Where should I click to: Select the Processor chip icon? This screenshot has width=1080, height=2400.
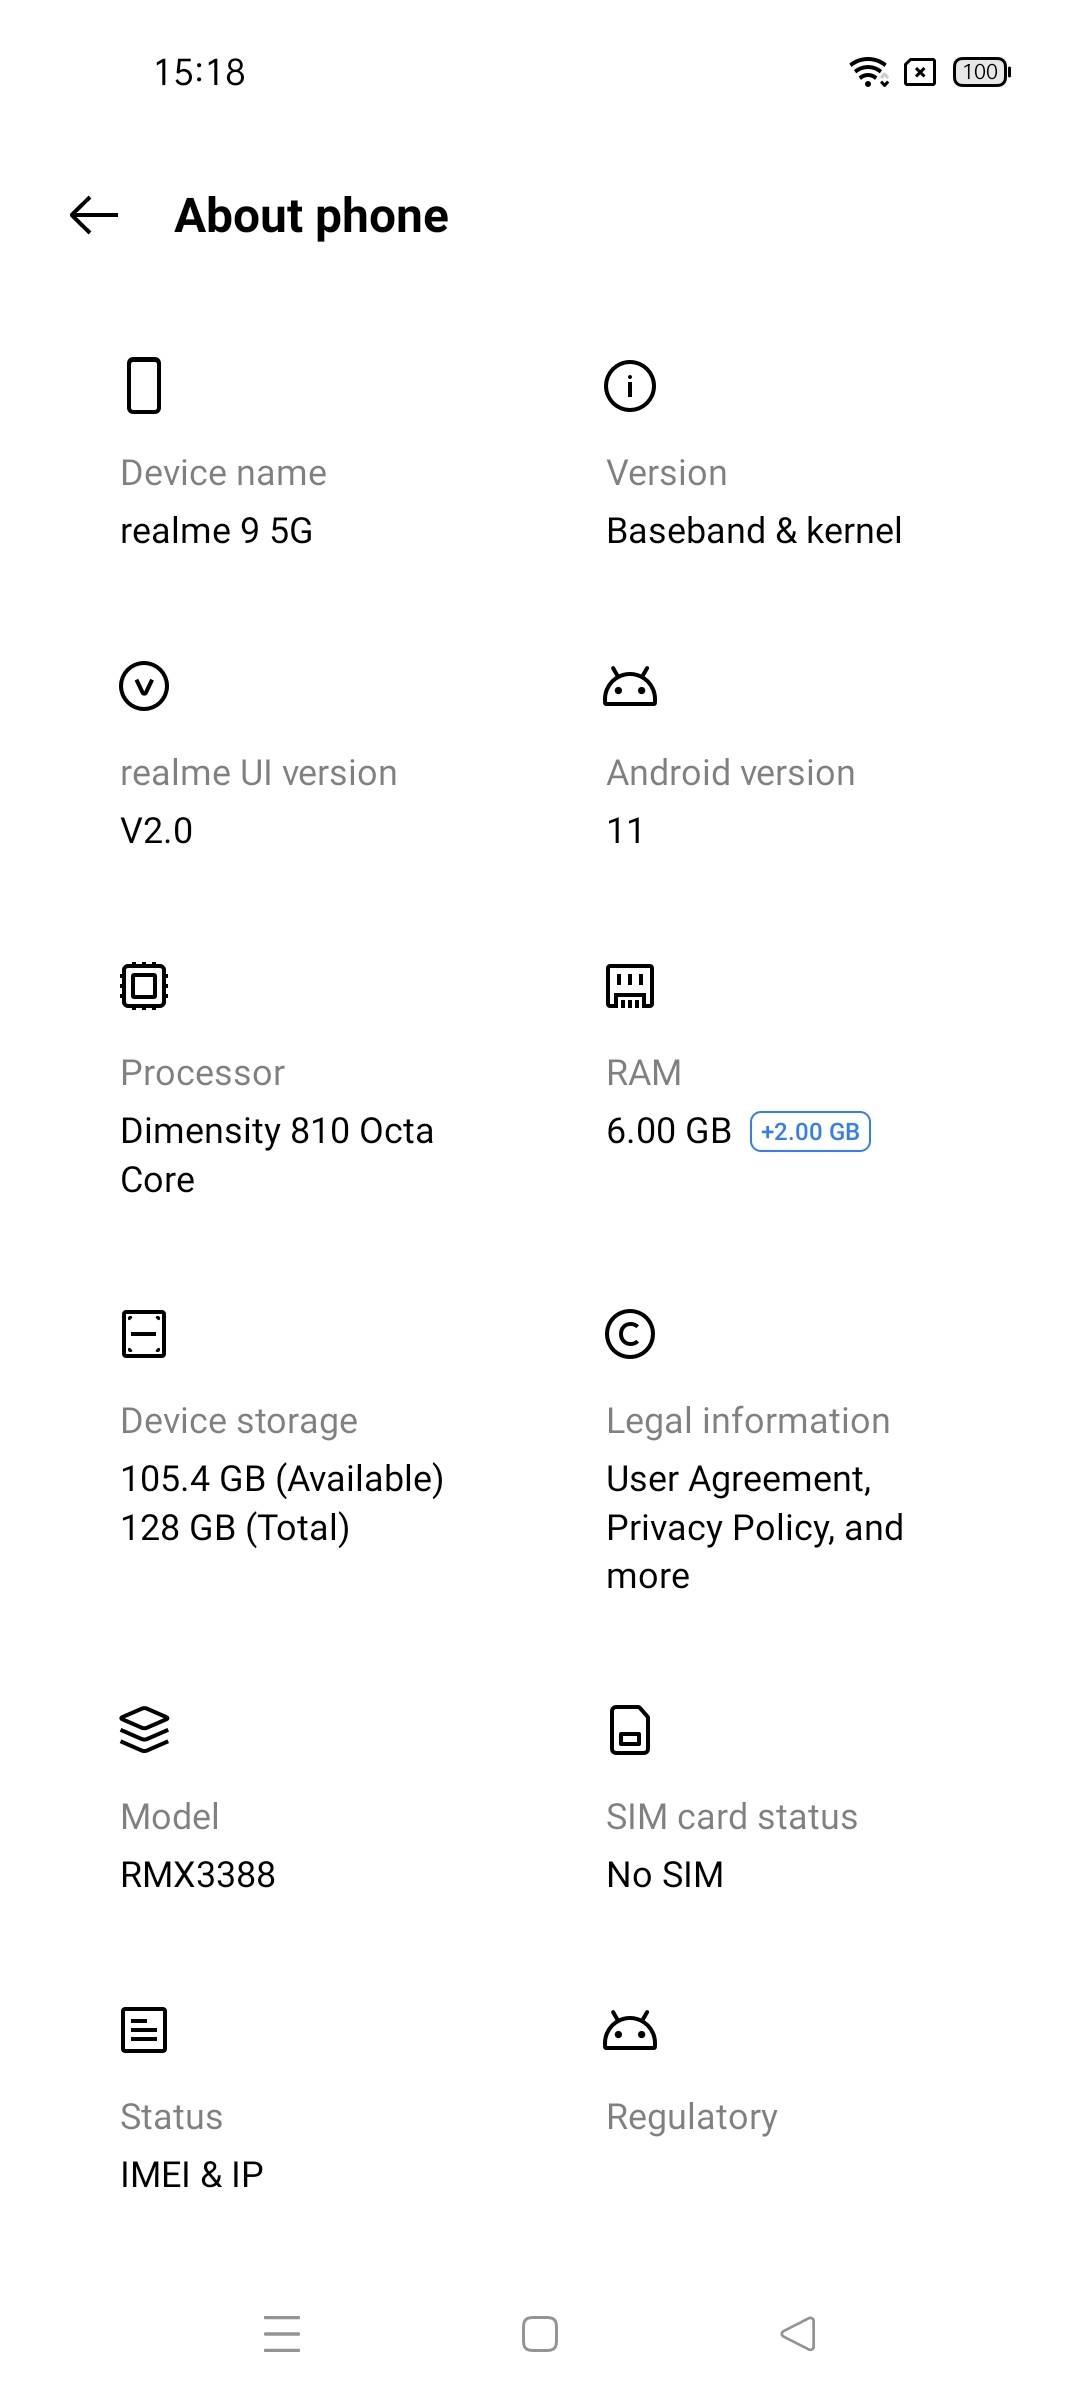coord(144,986)
